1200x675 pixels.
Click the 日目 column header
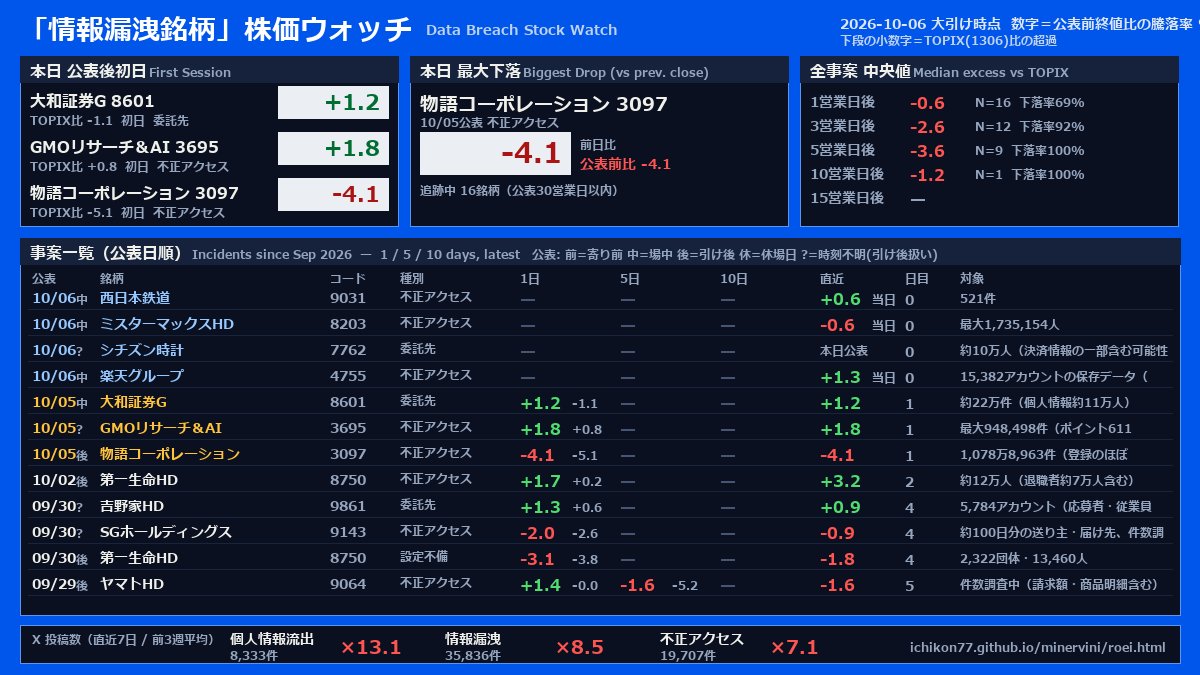pos(917,278)
